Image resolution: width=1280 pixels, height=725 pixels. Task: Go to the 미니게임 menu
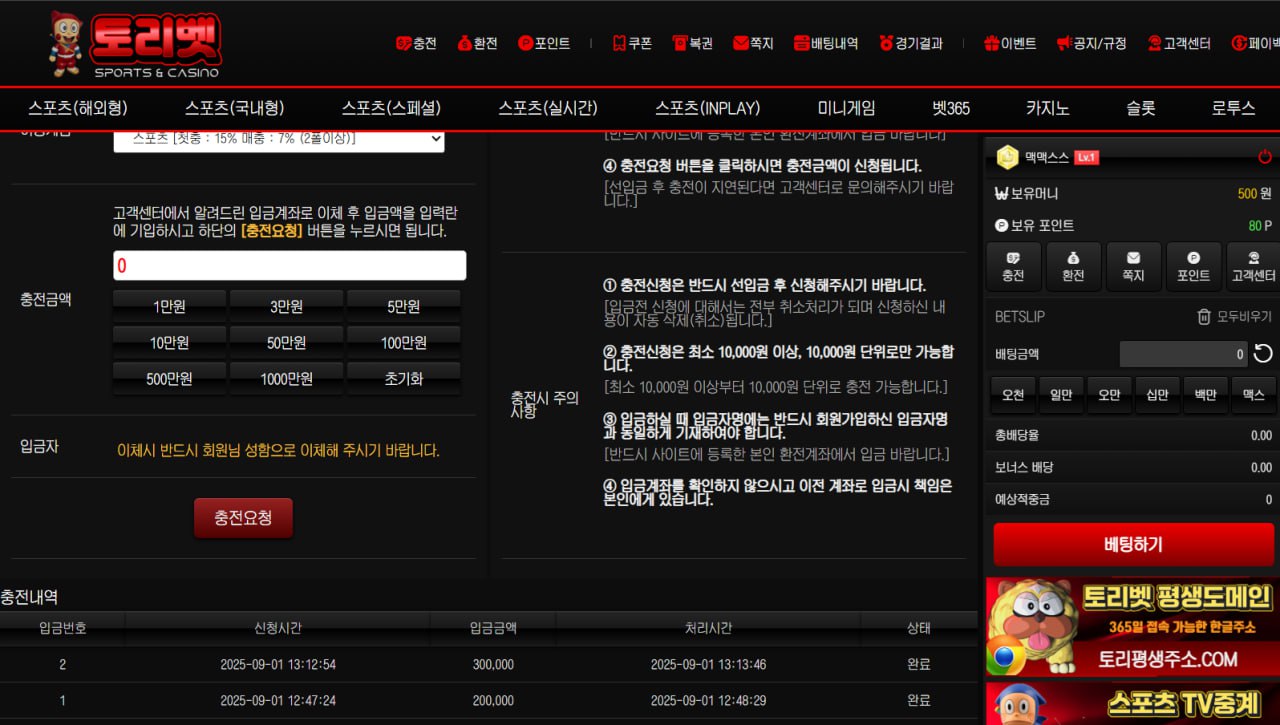846,108
